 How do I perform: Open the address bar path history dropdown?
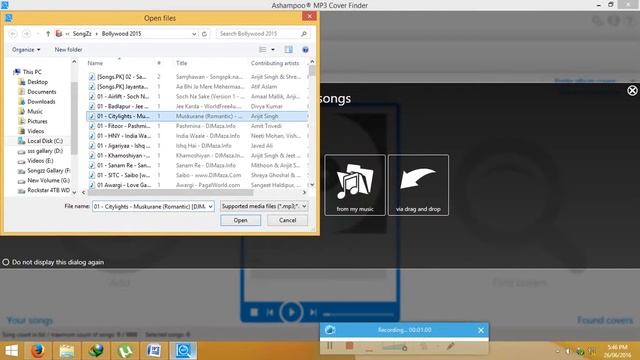[x=194, y=34]
